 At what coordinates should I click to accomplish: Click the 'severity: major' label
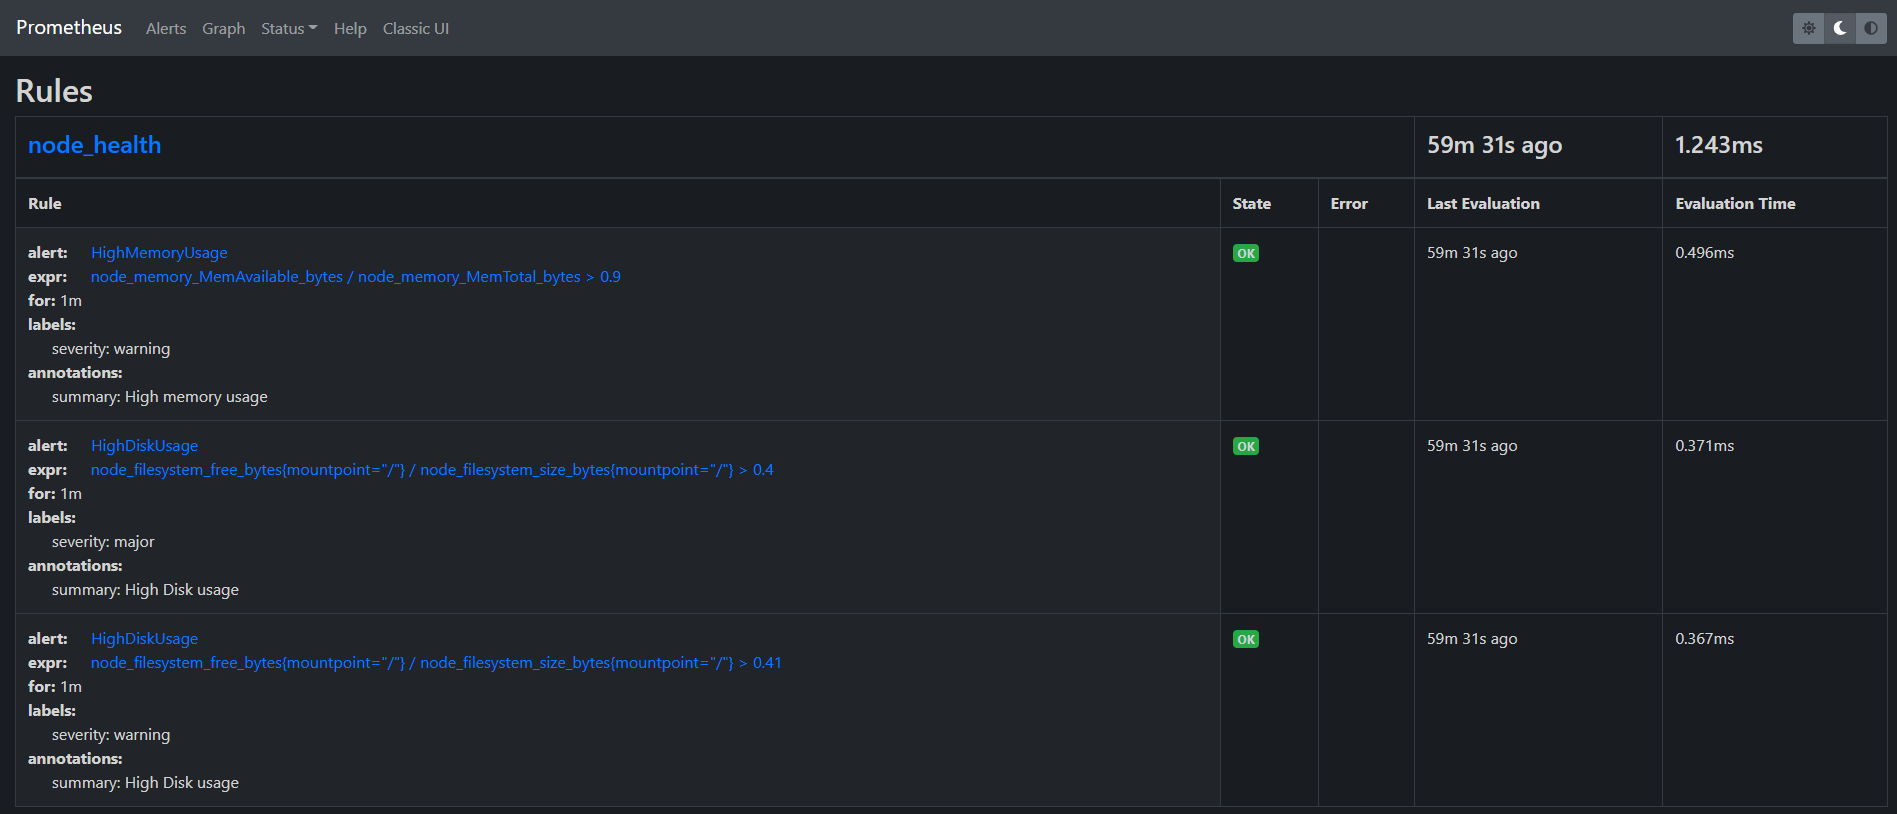click(x=103, y=542)
